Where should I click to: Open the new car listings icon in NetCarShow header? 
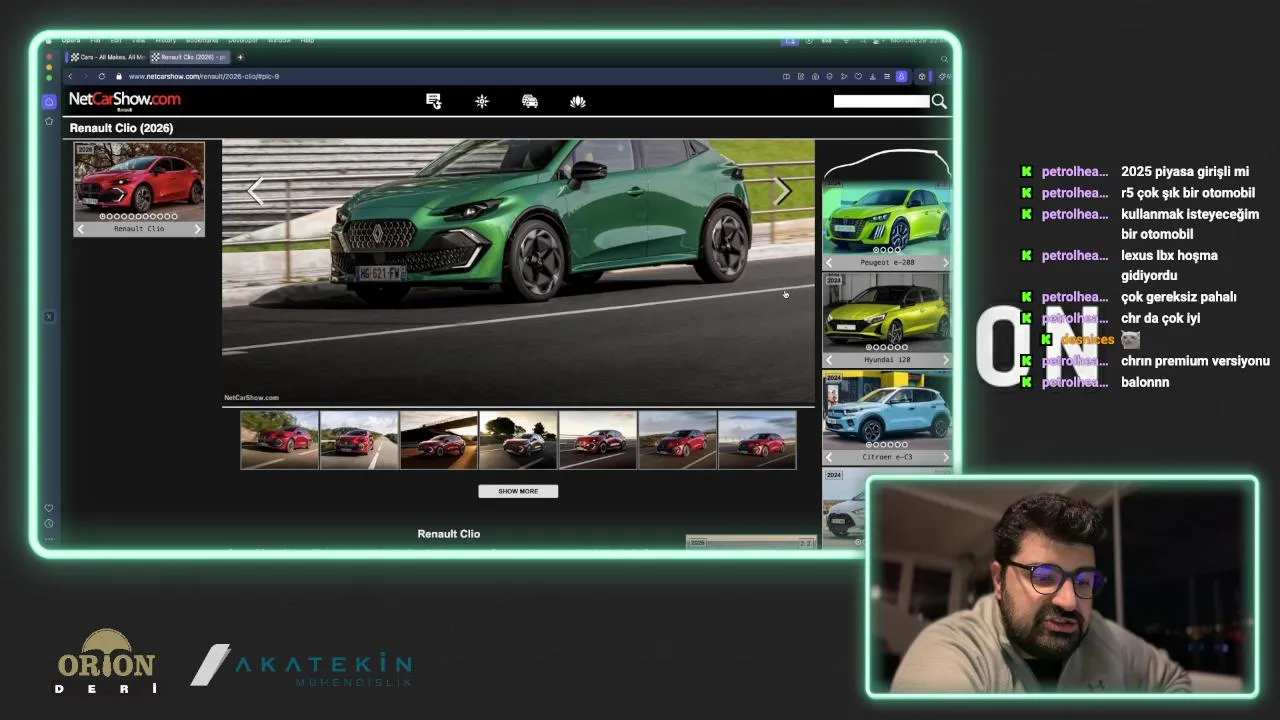pos(433,101)
